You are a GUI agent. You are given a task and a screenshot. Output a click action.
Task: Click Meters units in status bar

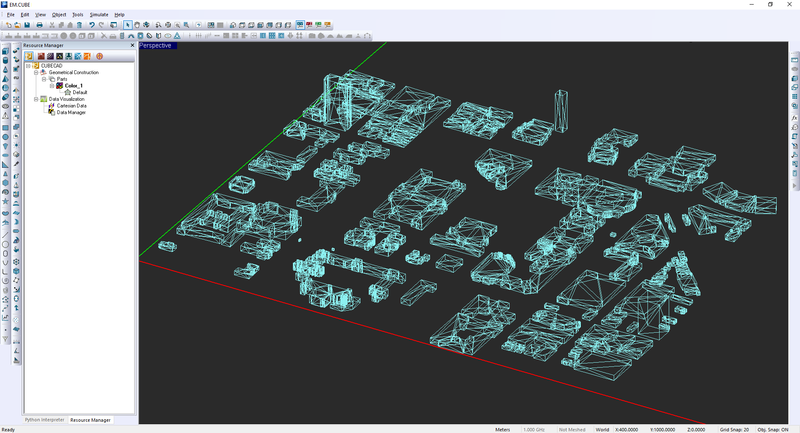pyautogui.click(x=502, y=429)
